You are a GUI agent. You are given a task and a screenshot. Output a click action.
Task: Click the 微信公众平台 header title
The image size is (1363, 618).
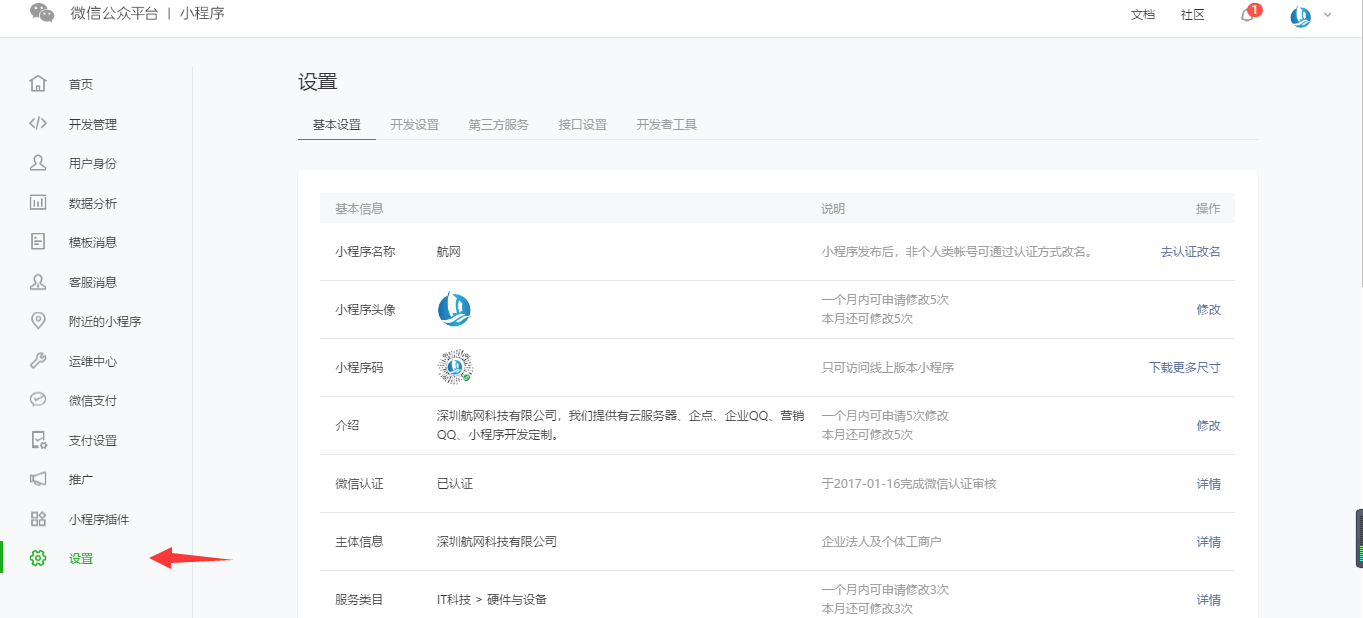click(114, 14)
